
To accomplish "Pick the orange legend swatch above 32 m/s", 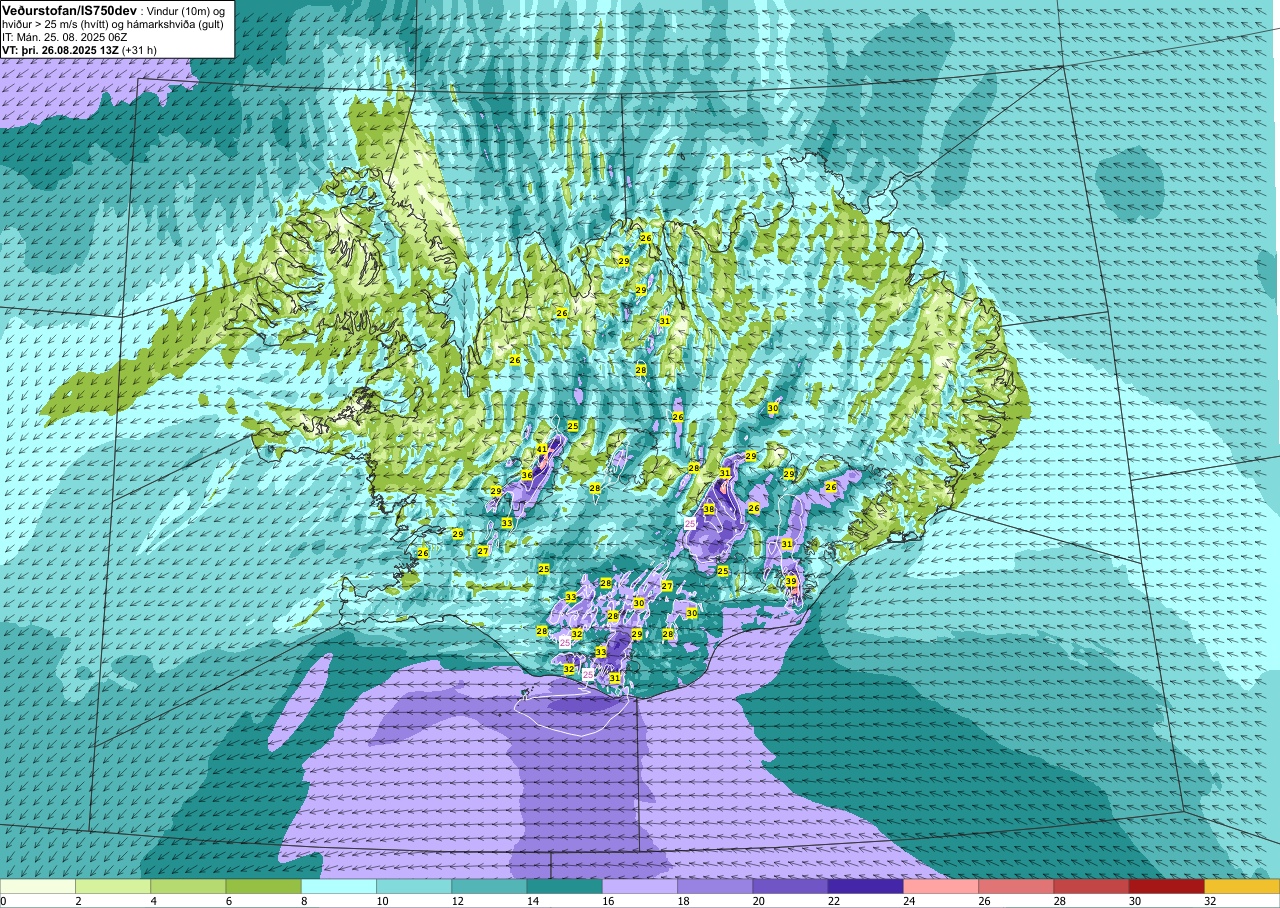I will (1242, 886).
